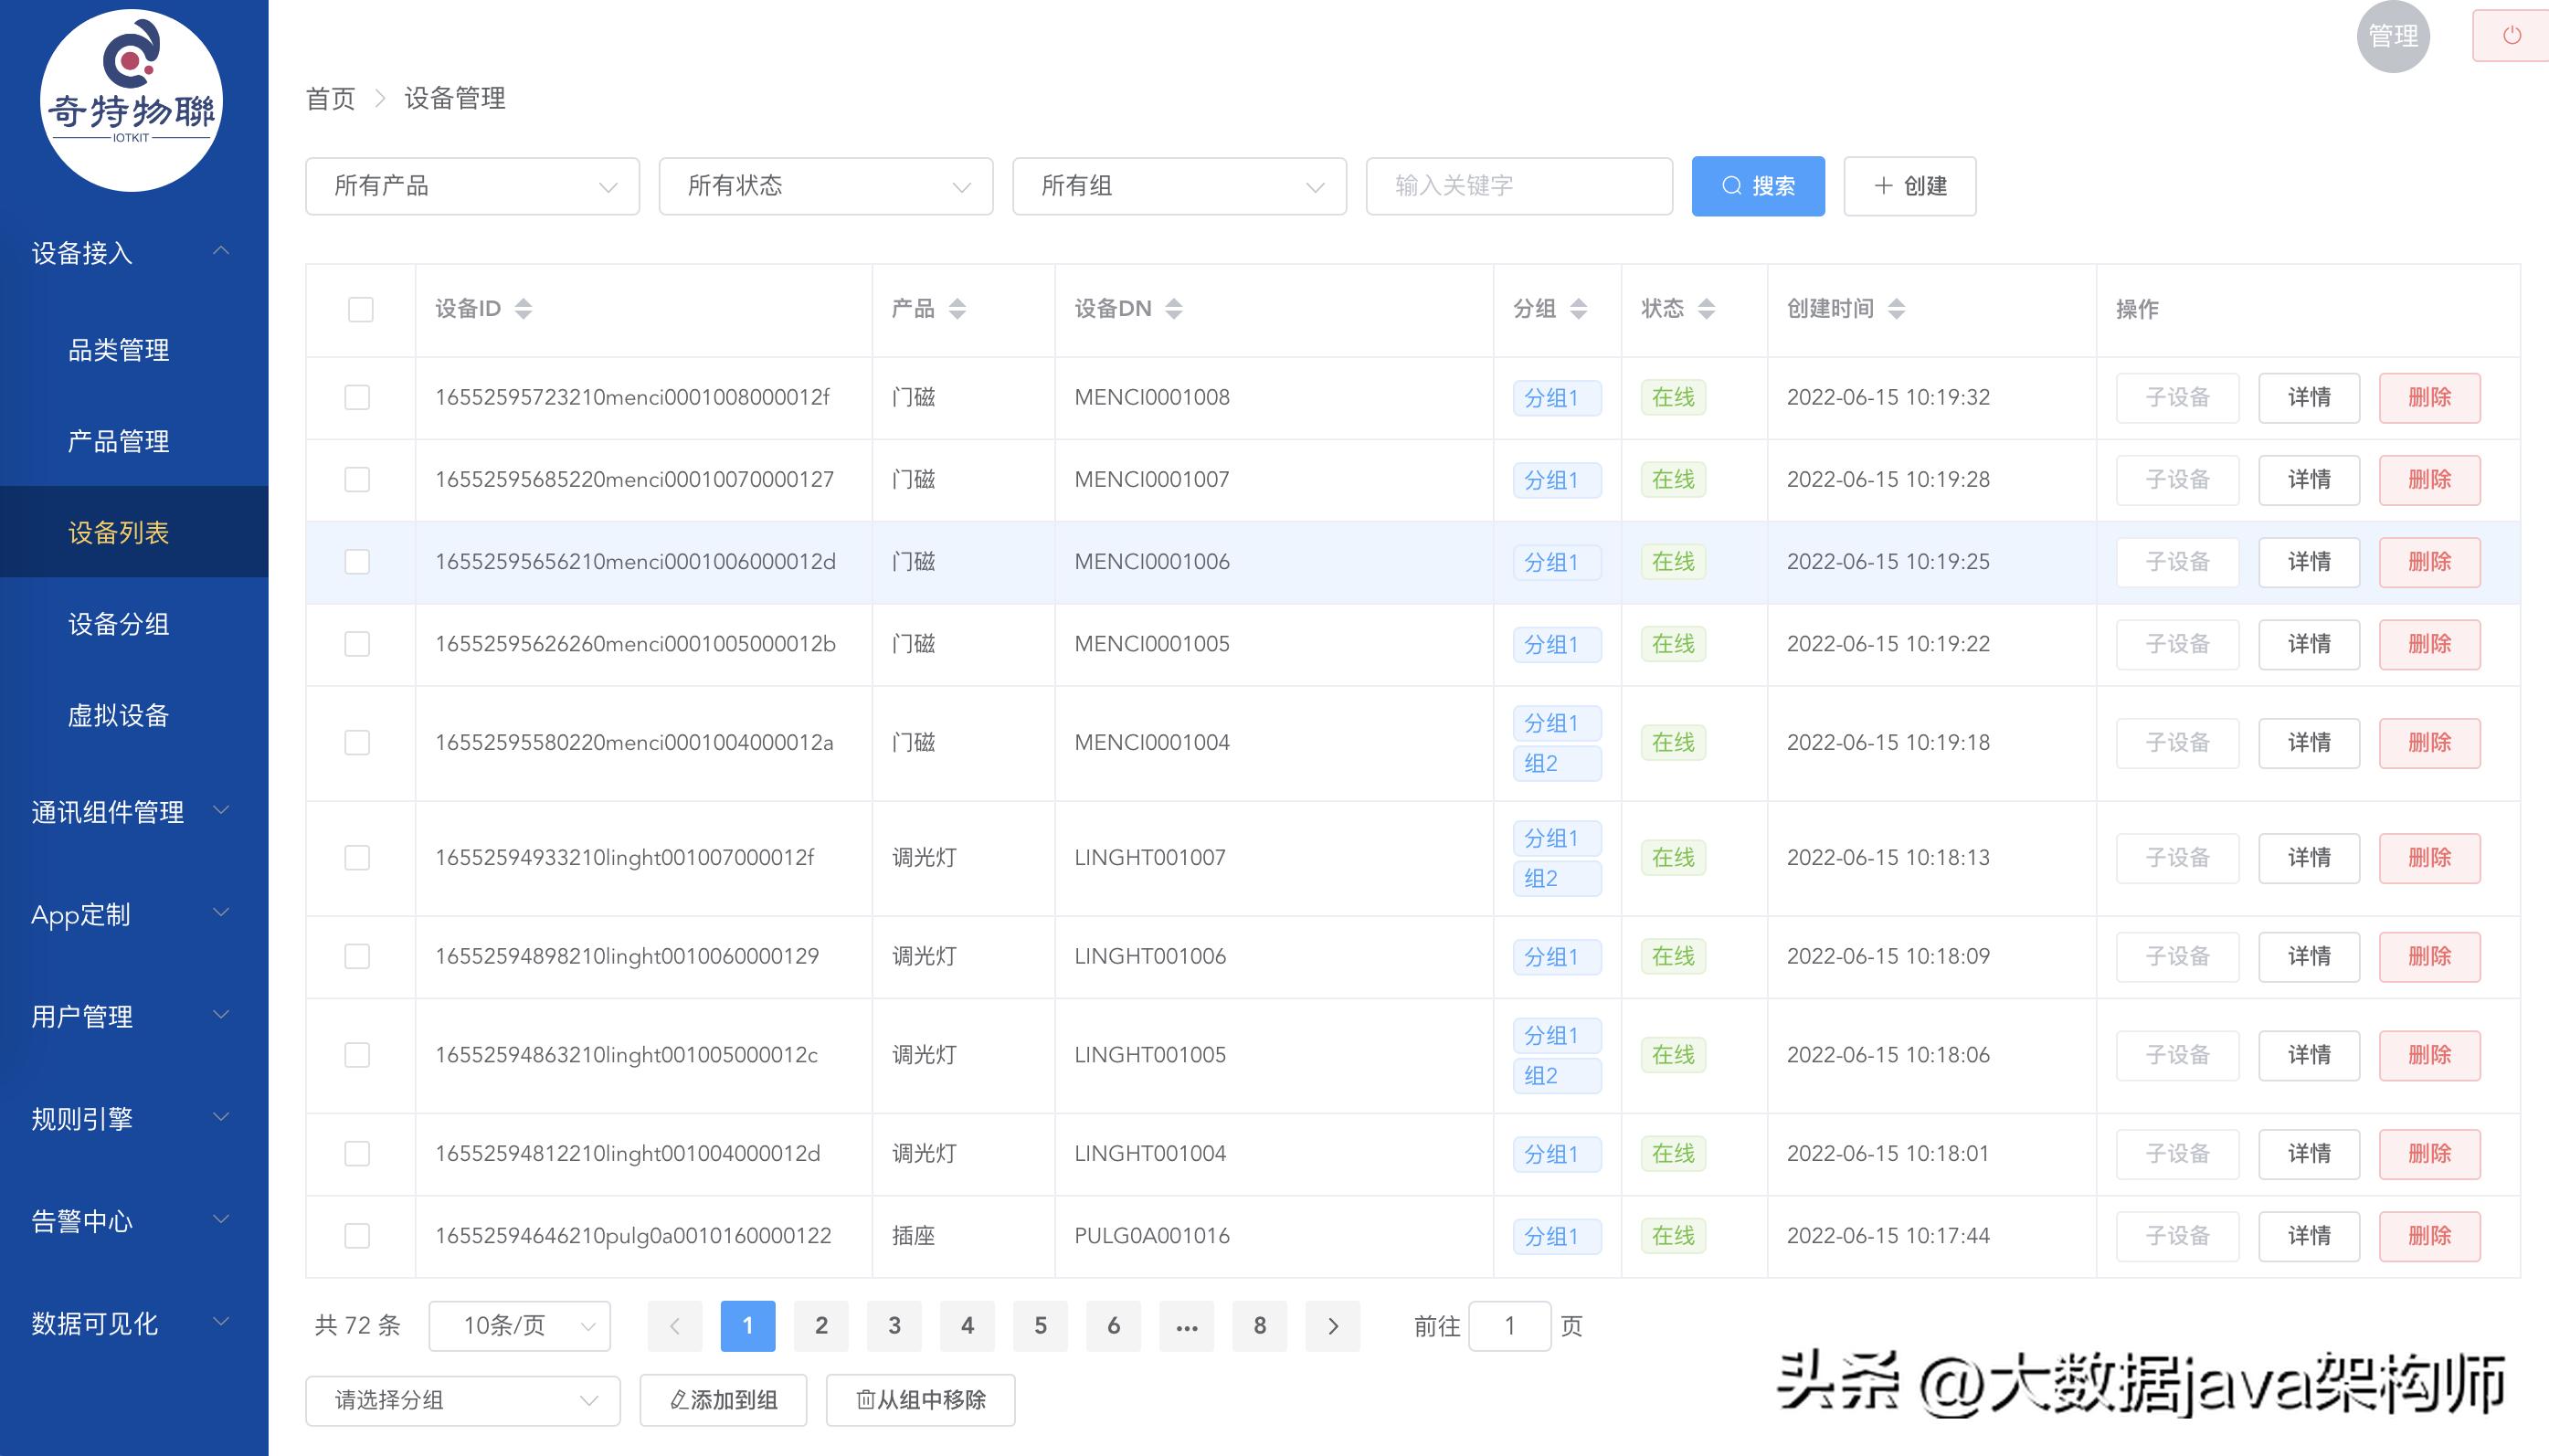Click the sort arrows beside 创建时间 column
Image resolution: width=2549 pixels, height=1456 pixels.
1895,309
